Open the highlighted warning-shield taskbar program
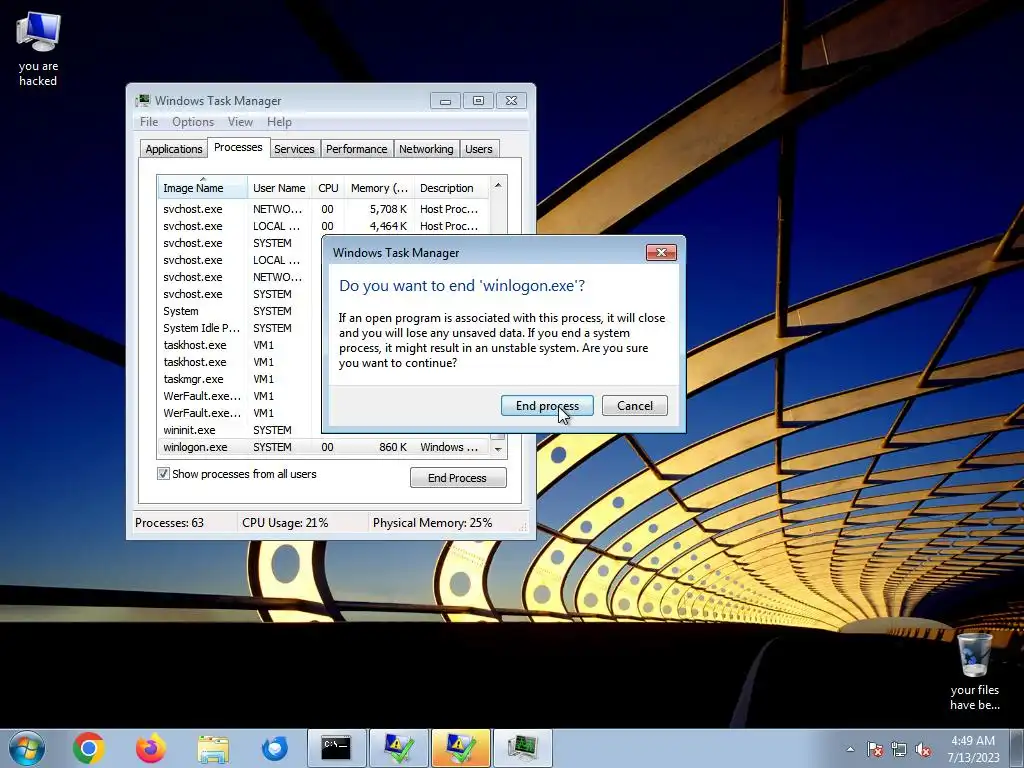The height and width of the screenshot is (768, 1024). point(461,748)
